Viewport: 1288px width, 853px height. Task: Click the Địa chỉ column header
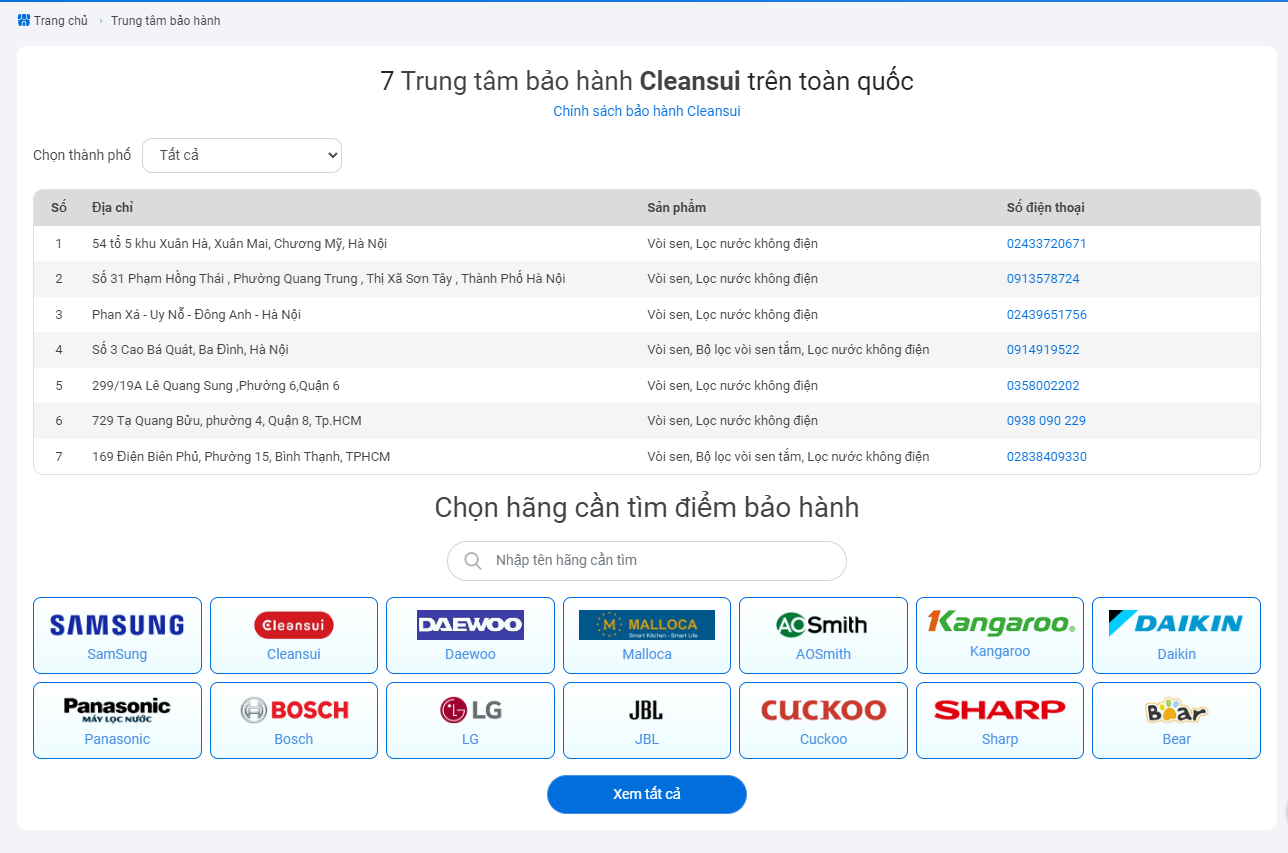112,208
